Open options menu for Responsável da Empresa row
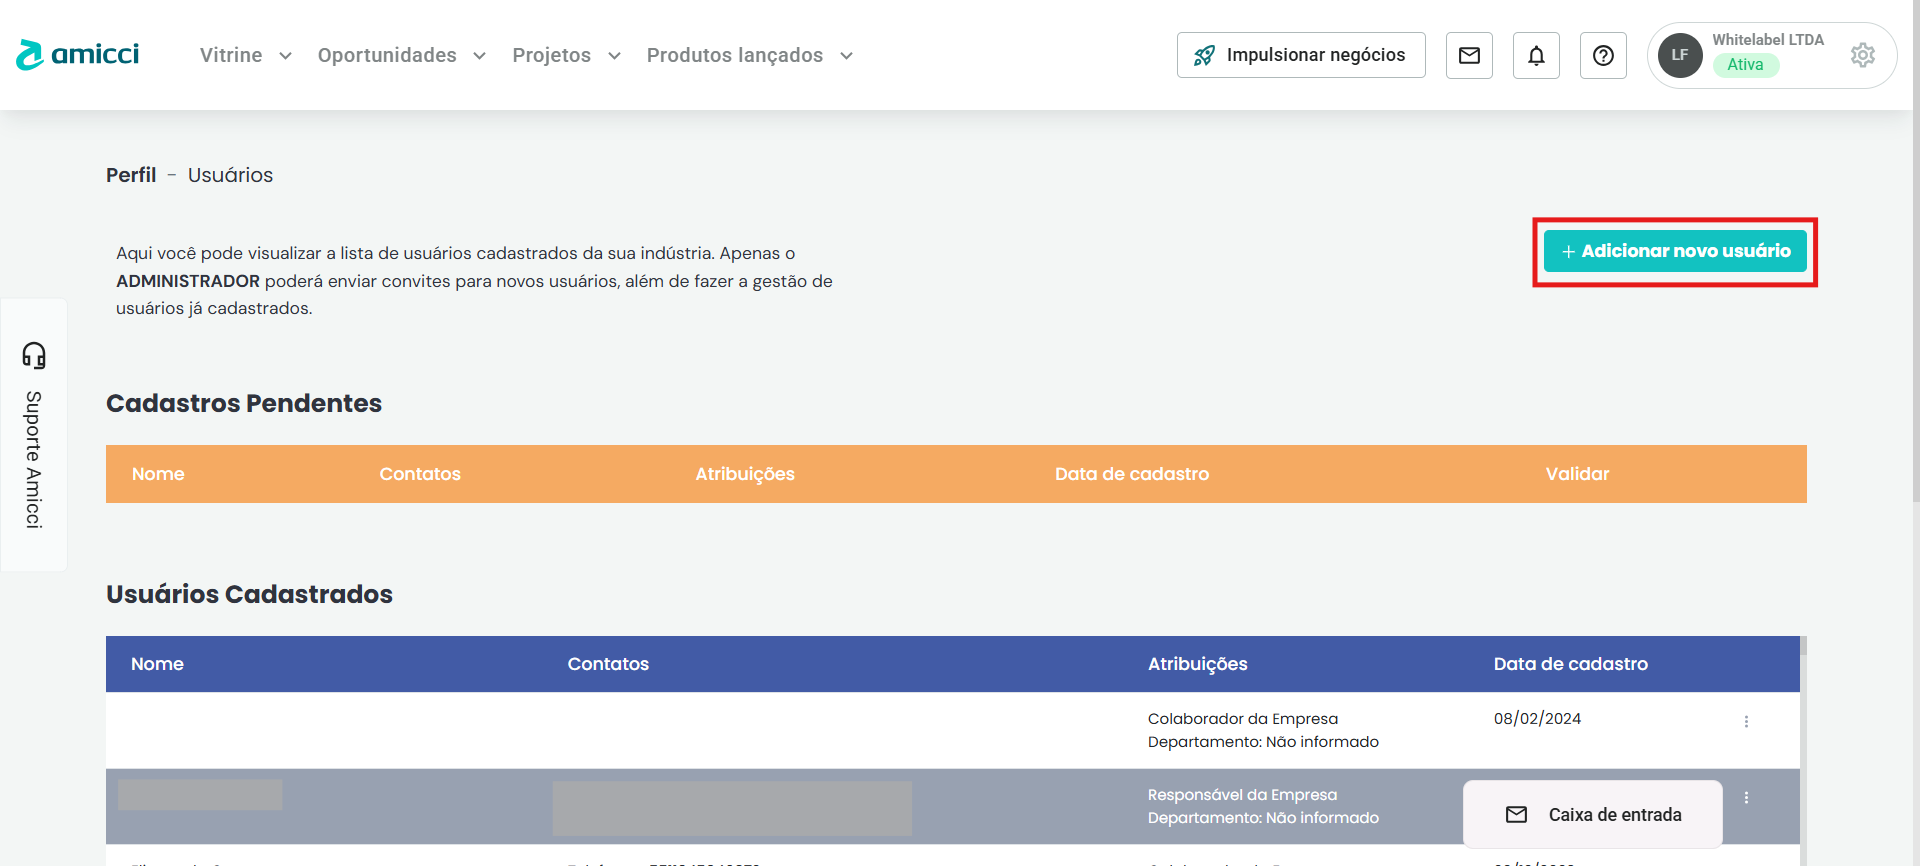The width and height of the screenshot is (1920, 866). coord(1746,797)
